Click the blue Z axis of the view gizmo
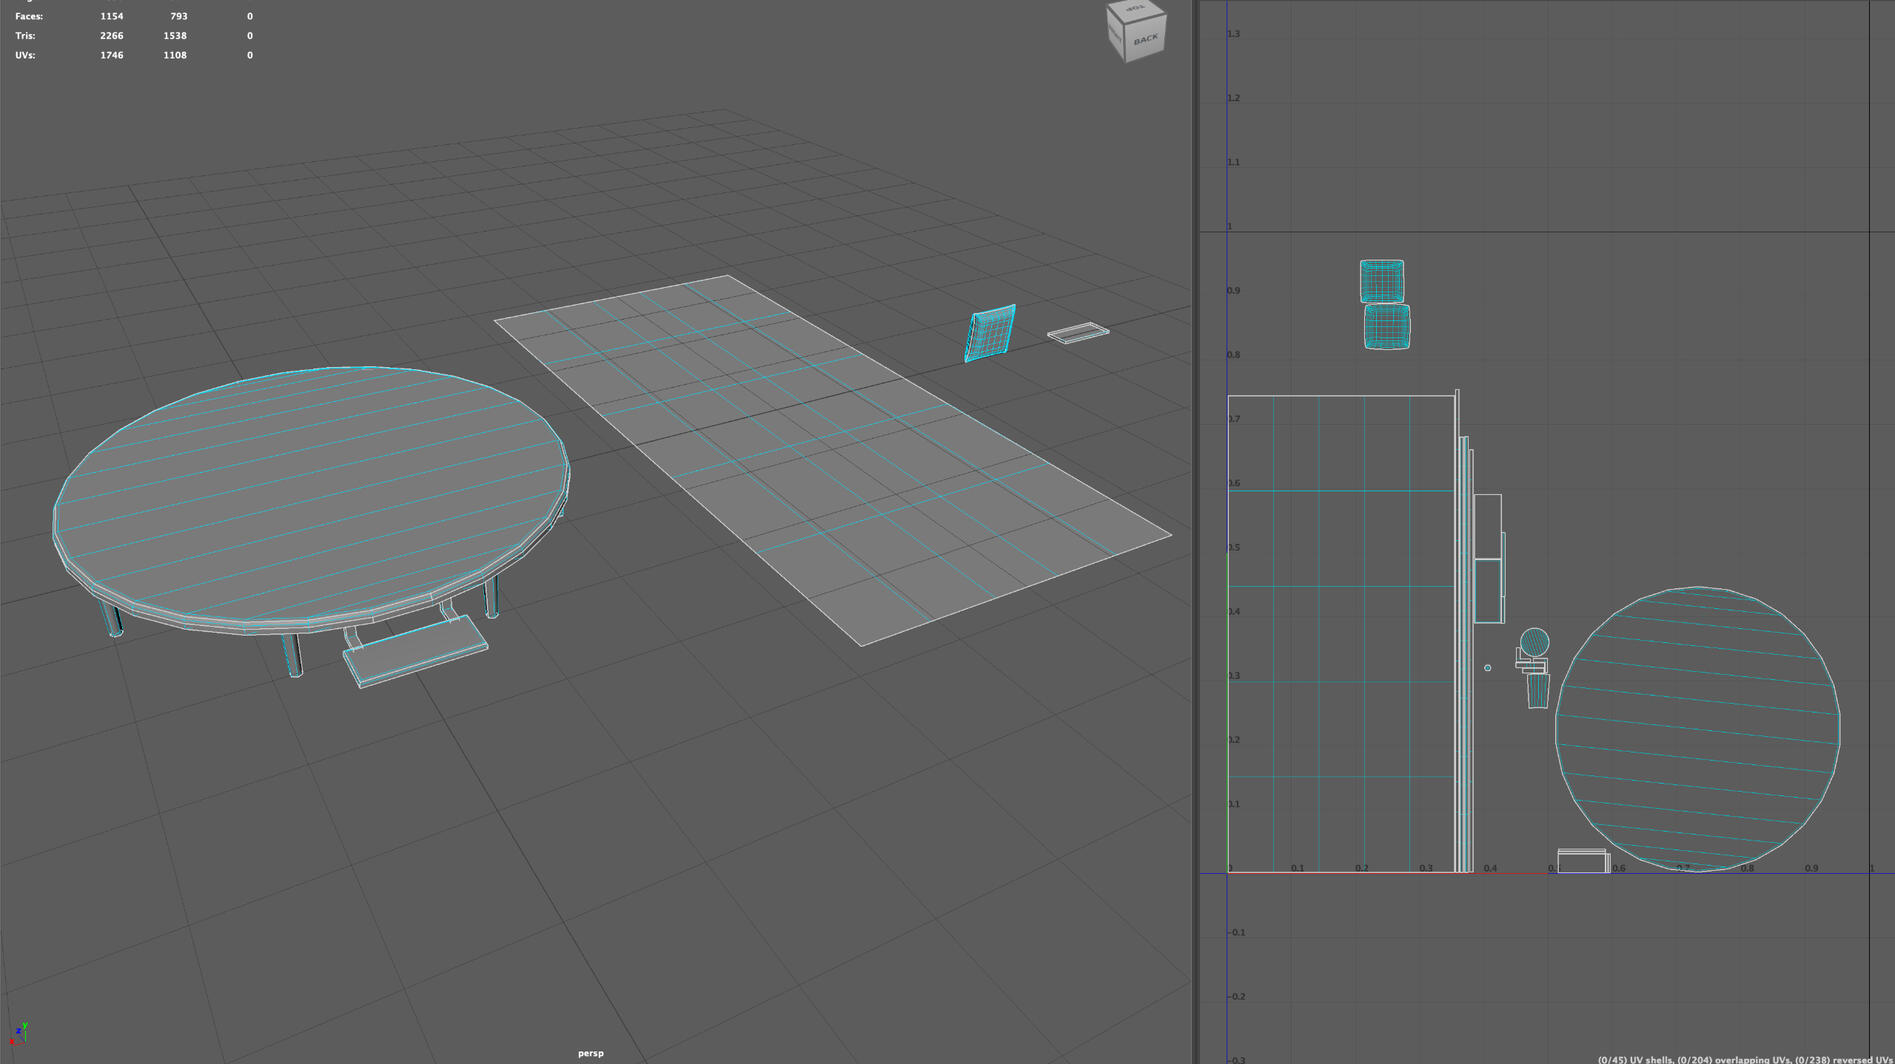 (x=19, y=1031)
